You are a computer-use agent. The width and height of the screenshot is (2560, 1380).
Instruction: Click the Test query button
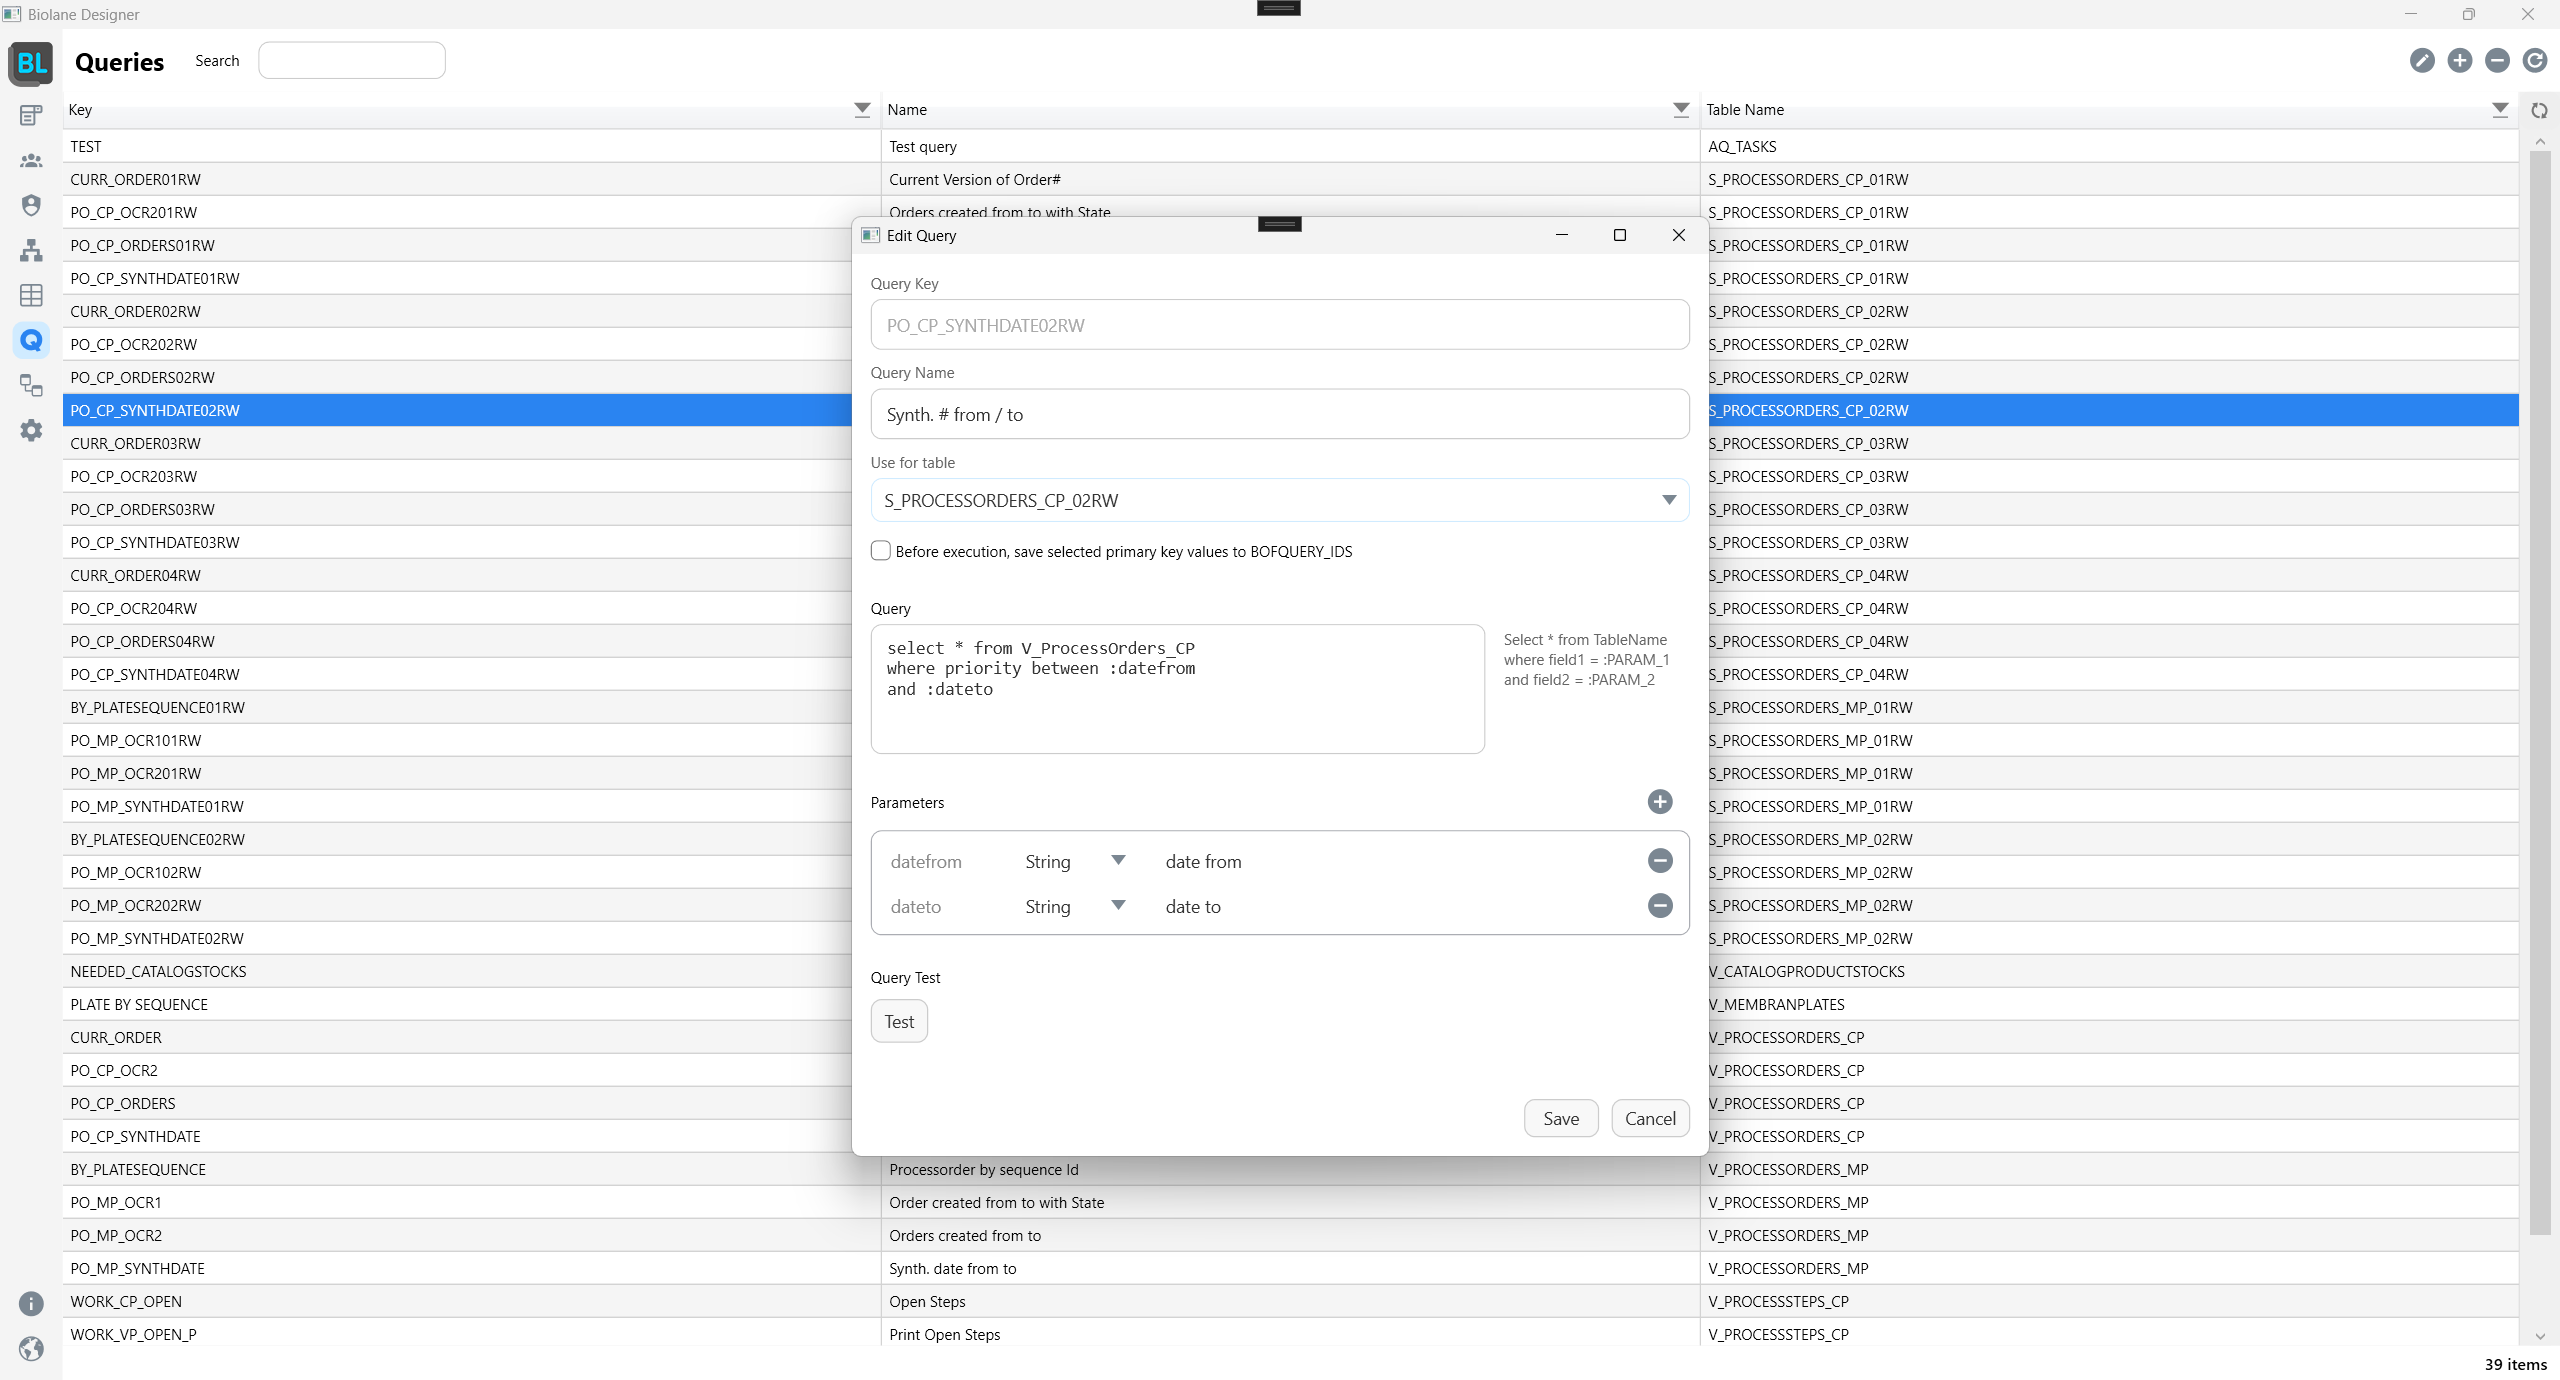click(x=898, y=1022)
